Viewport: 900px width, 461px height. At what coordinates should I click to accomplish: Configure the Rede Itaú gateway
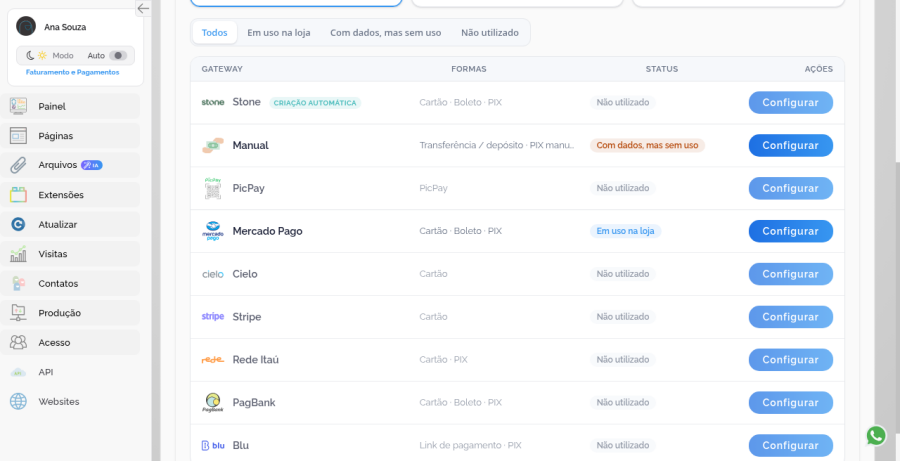790,359
